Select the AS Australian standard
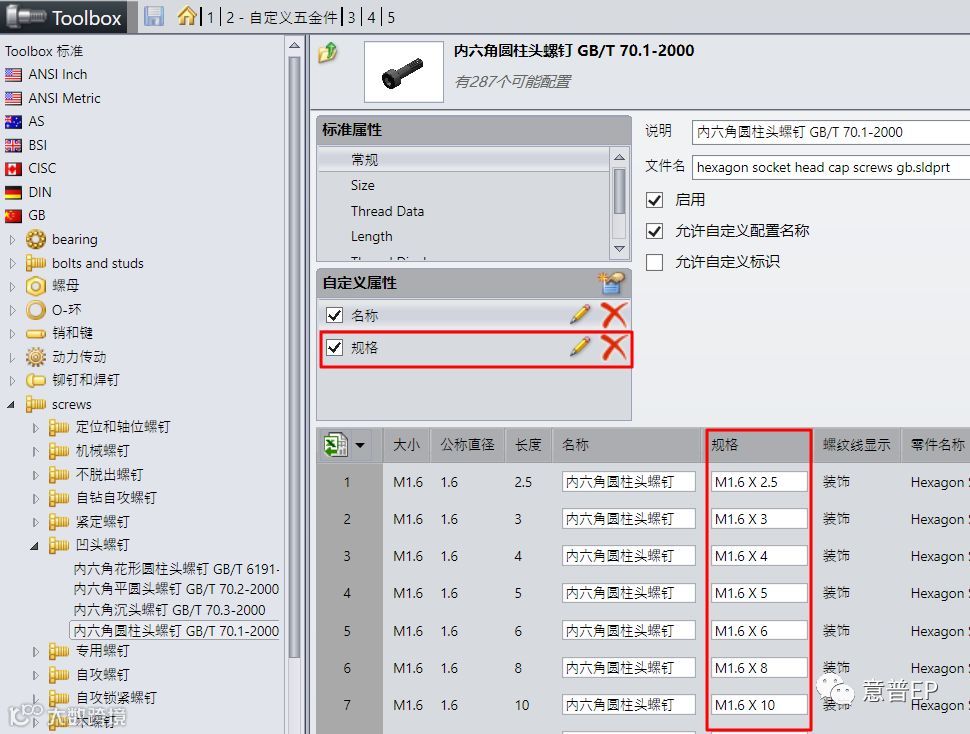The height and width of the screenshot is (734, 970). [x=36, y=121]
